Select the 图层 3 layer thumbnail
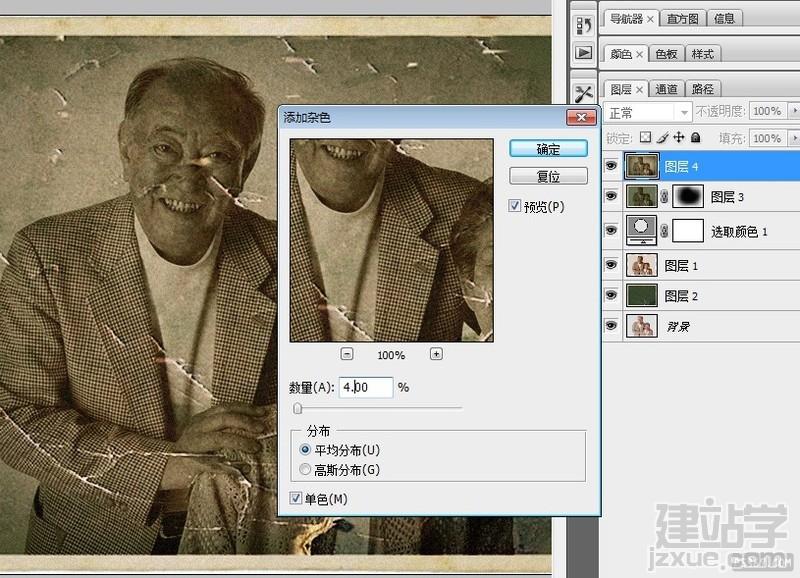Image resolution: width=800 pixels, height=578 pixels. tap(642, 196)
